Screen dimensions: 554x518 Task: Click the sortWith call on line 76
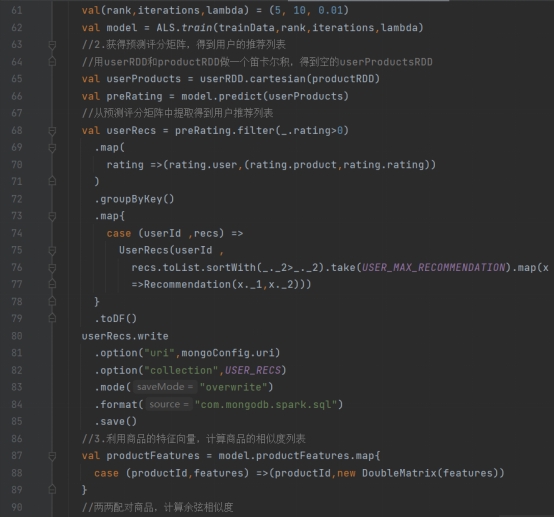click(230, 267)
